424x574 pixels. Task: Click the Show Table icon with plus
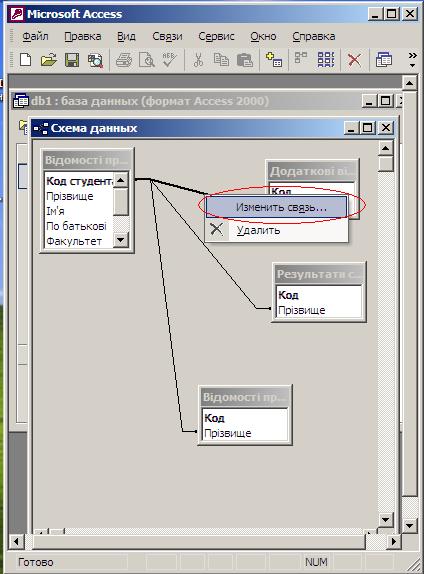[274, 60]
